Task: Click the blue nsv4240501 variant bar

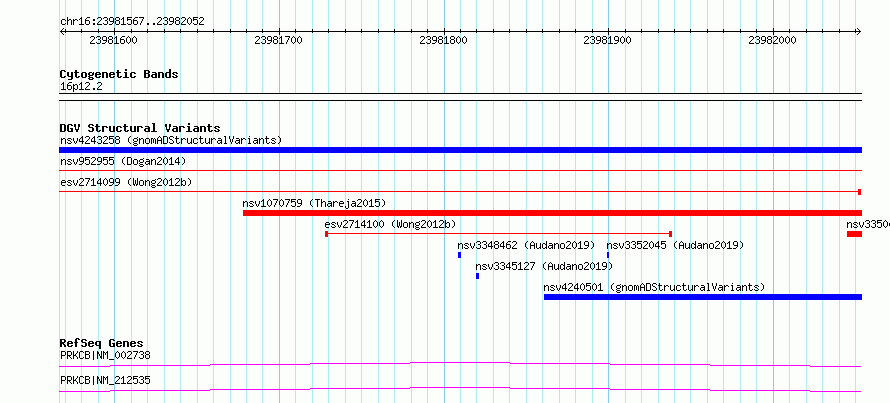Action: [x=703, y=297]
